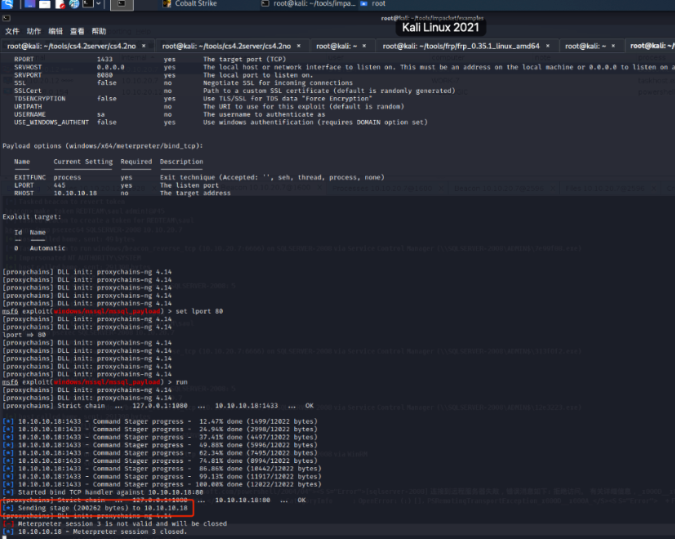Click the 'Exploit target:' heading text
675x539 pixels.
click(32, 217)
